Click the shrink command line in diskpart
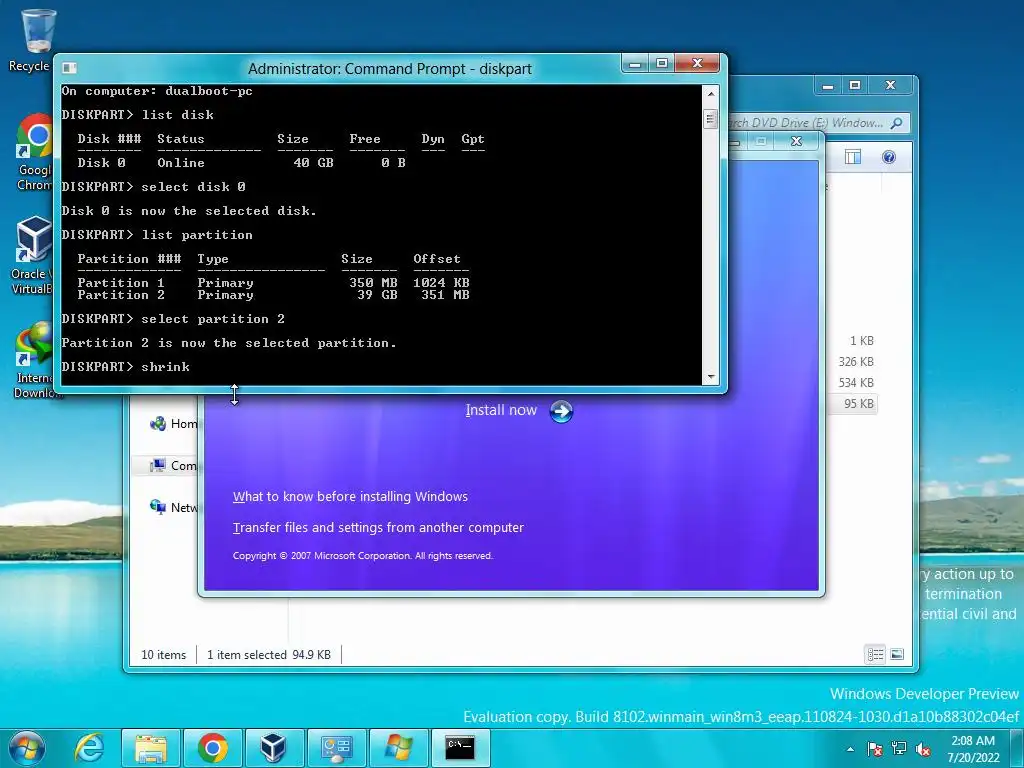The image size is (1024, 768). click(125, 367)
